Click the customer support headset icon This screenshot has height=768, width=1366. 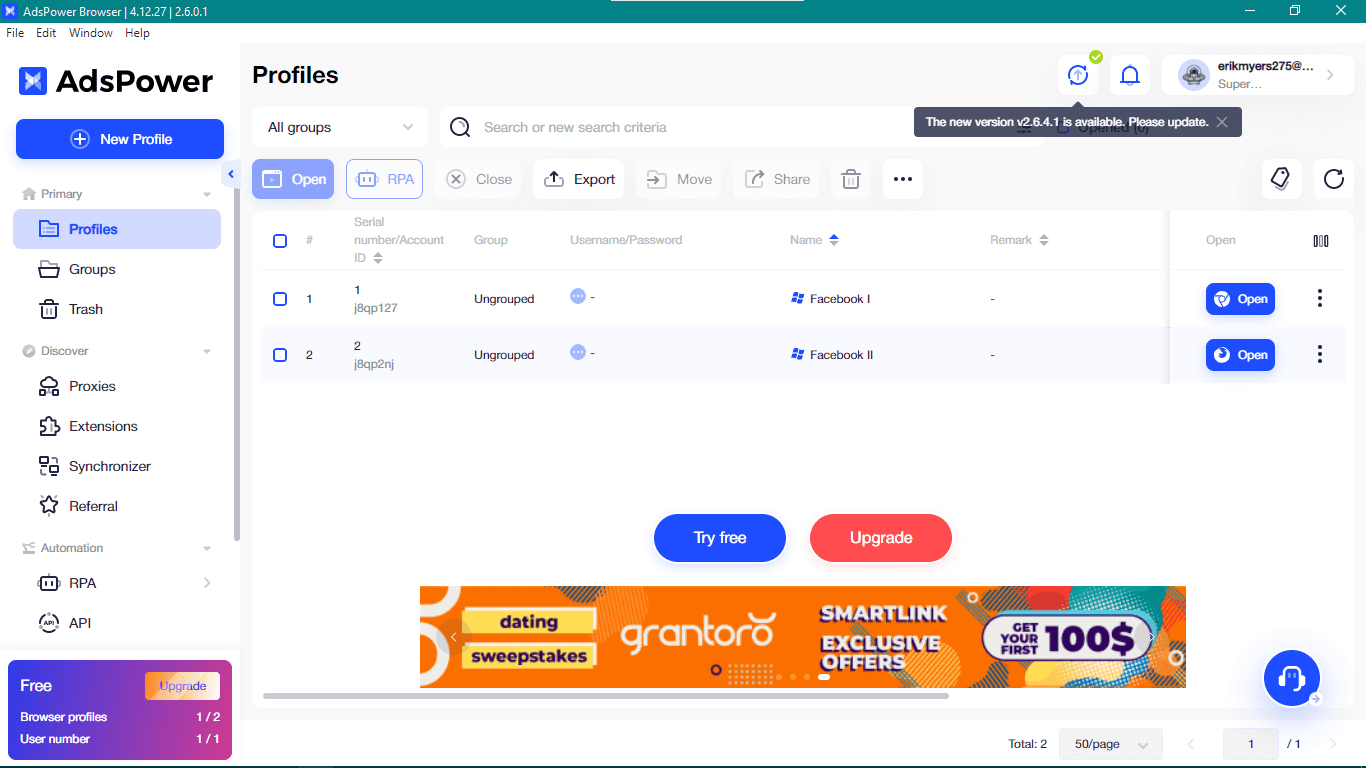(1292, 678)
